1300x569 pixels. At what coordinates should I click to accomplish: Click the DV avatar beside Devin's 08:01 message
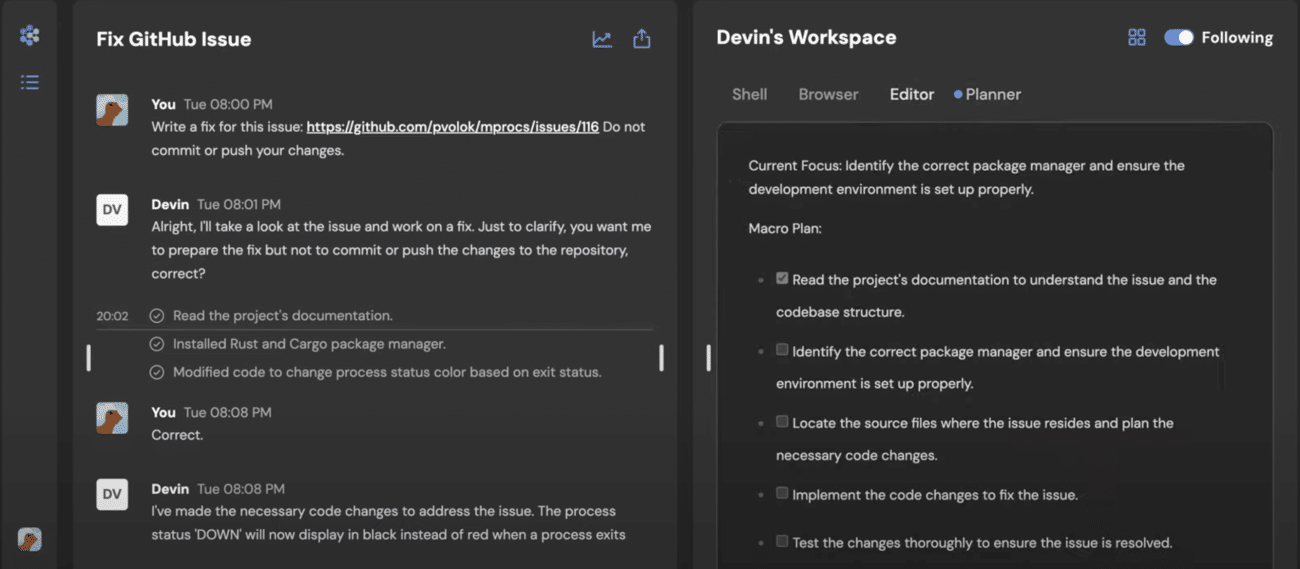[x=112, y=209]
